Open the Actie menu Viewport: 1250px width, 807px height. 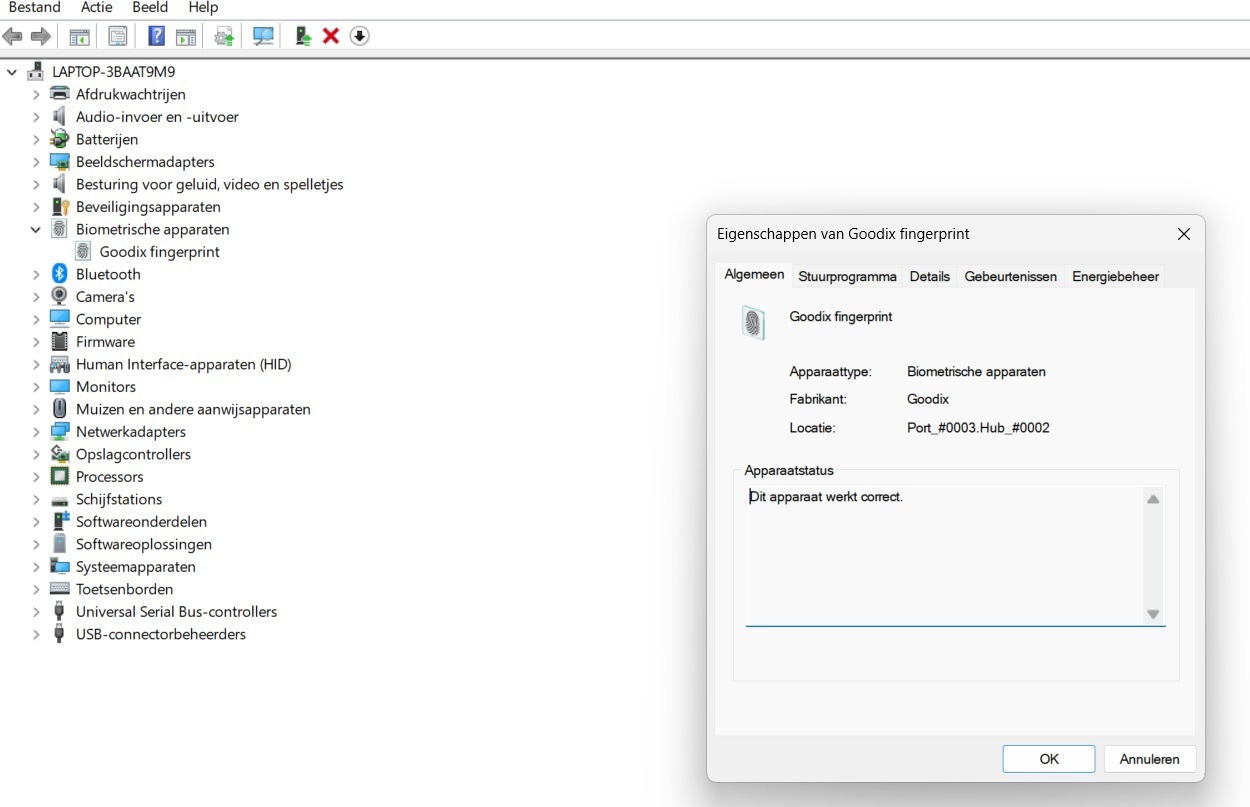tap(97, 8)
